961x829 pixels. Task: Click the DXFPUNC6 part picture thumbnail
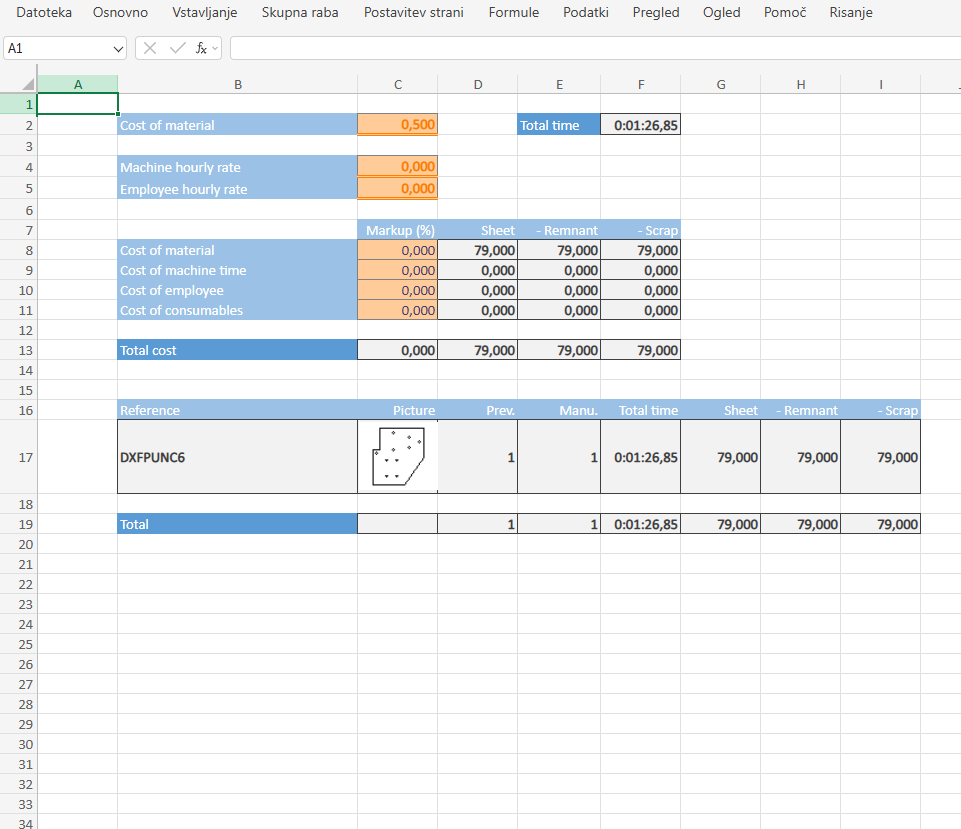click(397, 457)
